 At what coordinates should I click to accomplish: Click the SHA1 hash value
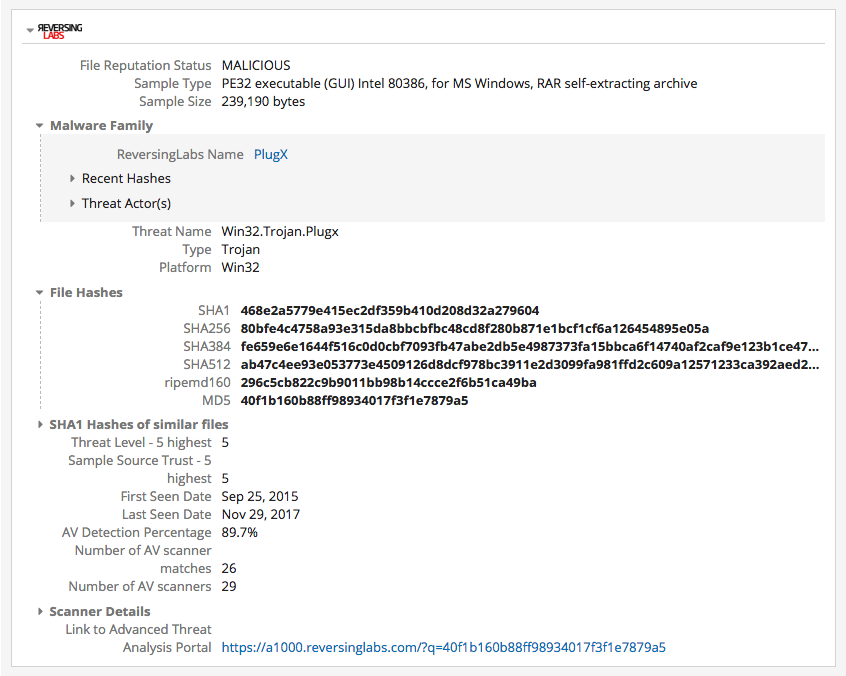click(390, 311)
